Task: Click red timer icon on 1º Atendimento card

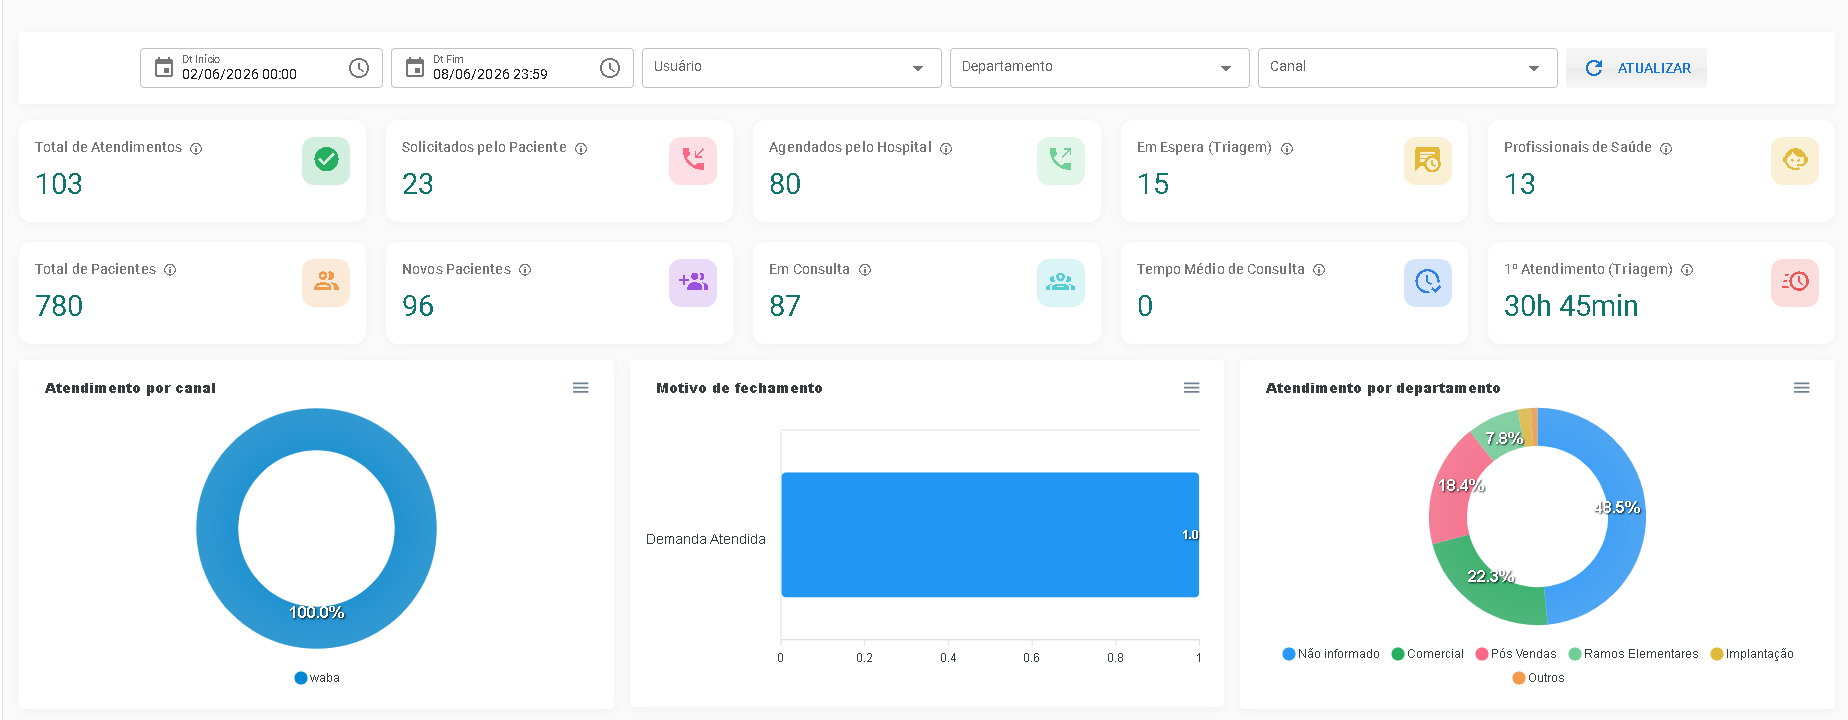Action: [x=1795, y=282]
